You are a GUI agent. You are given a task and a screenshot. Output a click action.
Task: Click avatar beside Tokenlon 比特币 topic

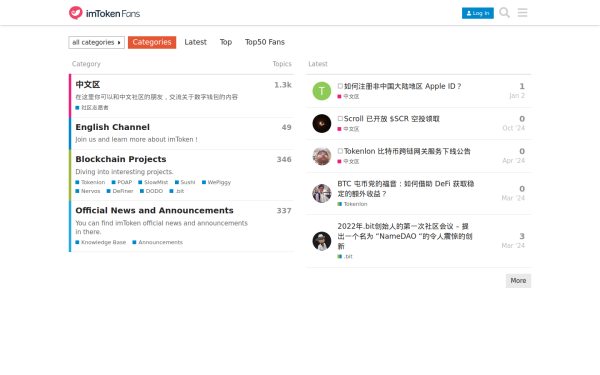coord(321,156)
